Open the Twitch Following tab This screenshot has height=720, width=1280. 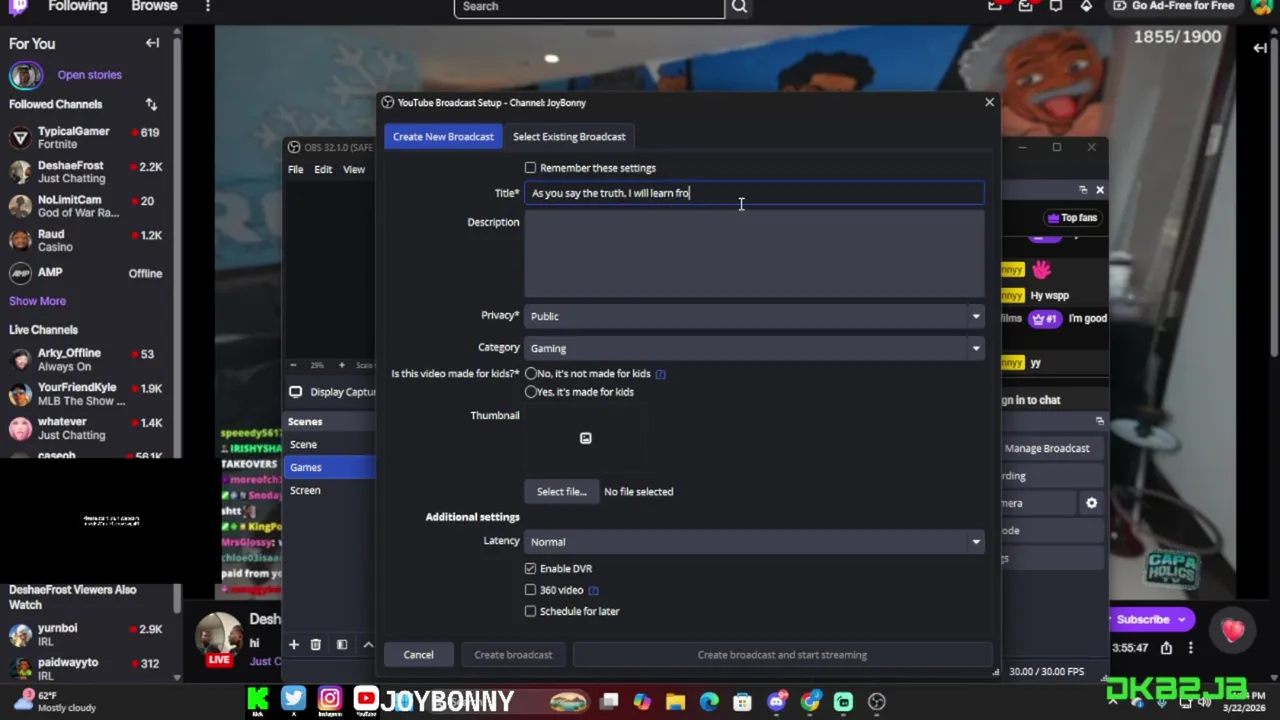[77, 6]
